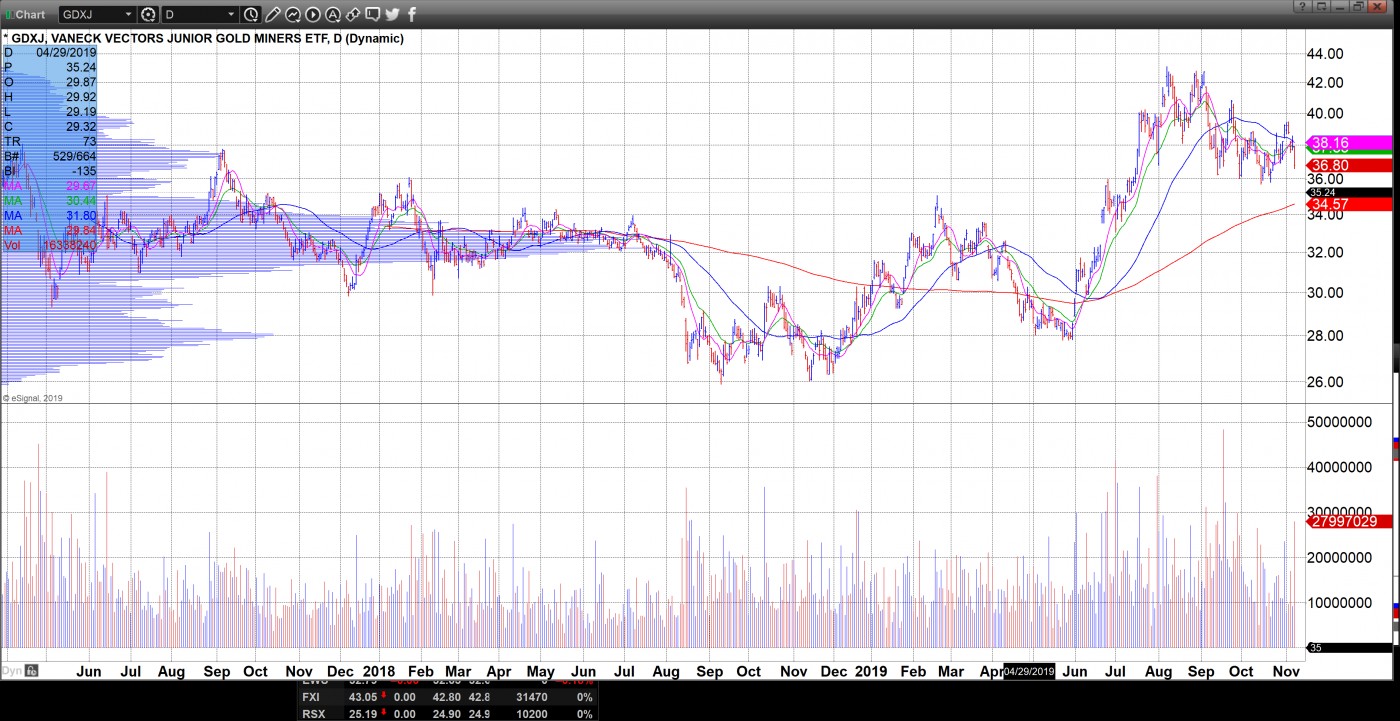Click the blue MA value 31.80
The height and width of the screenshot is (721, 1400).
pyautogui.click(x=81, y=216)
